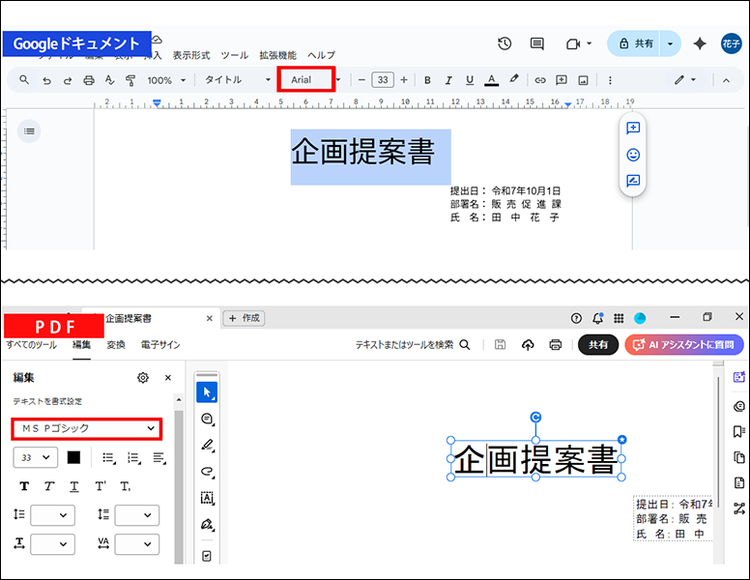750x580 pixels.
Task: Open version history clock icon in Google Docs
Action: pyautogui.click(x=505, y=44)
